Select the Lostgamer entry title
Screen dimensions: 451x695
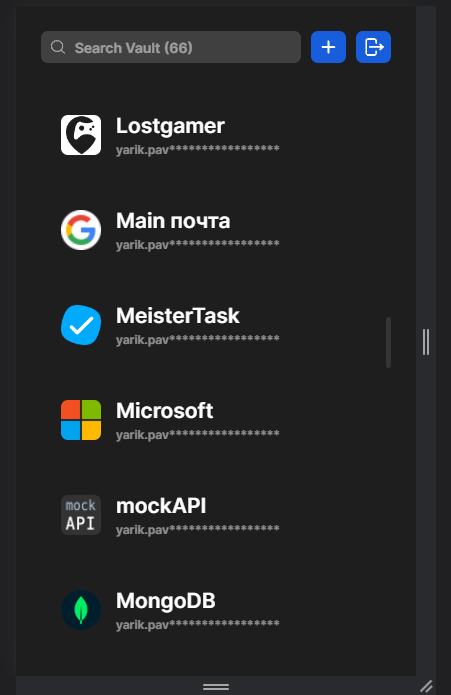[170, 126]
